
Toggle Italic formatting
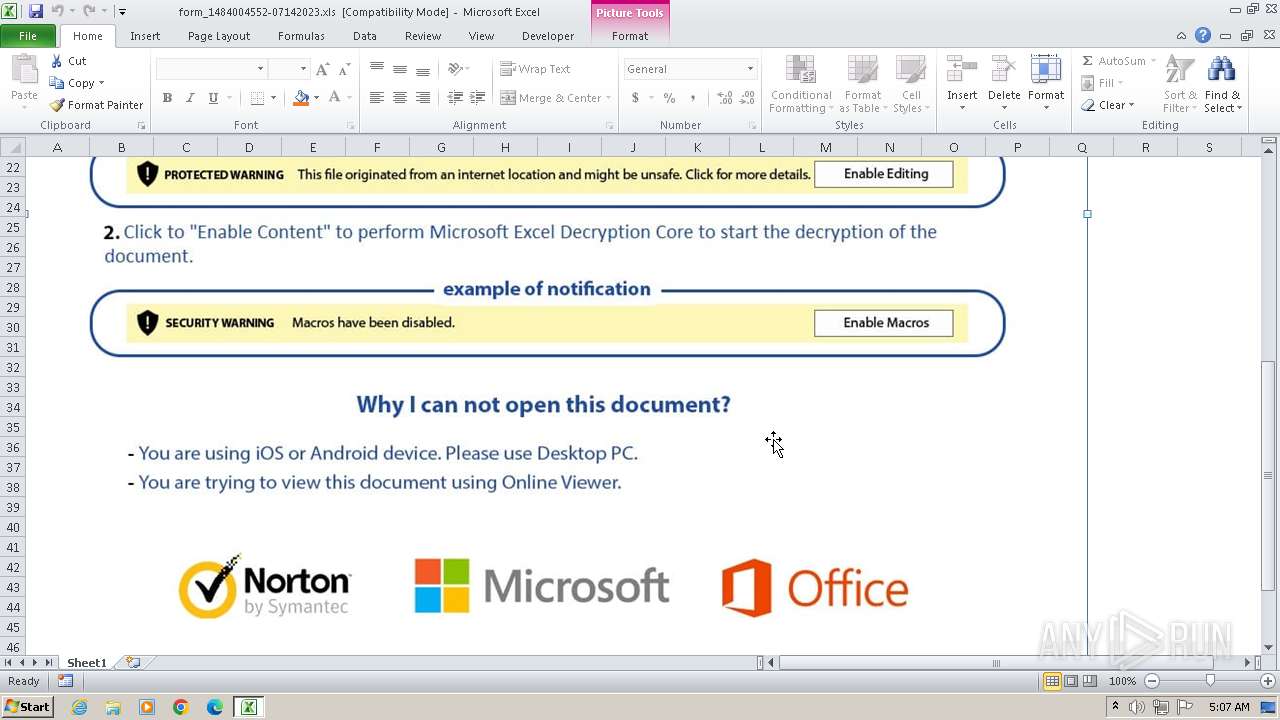pyautogui.click(x=190, y=98)
